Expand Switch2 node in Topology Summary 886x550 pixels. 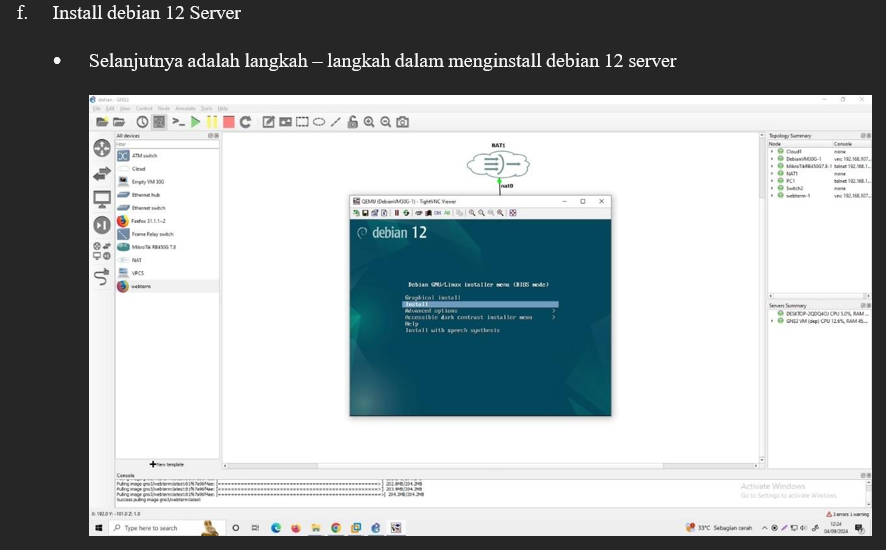tap(772, 188)
